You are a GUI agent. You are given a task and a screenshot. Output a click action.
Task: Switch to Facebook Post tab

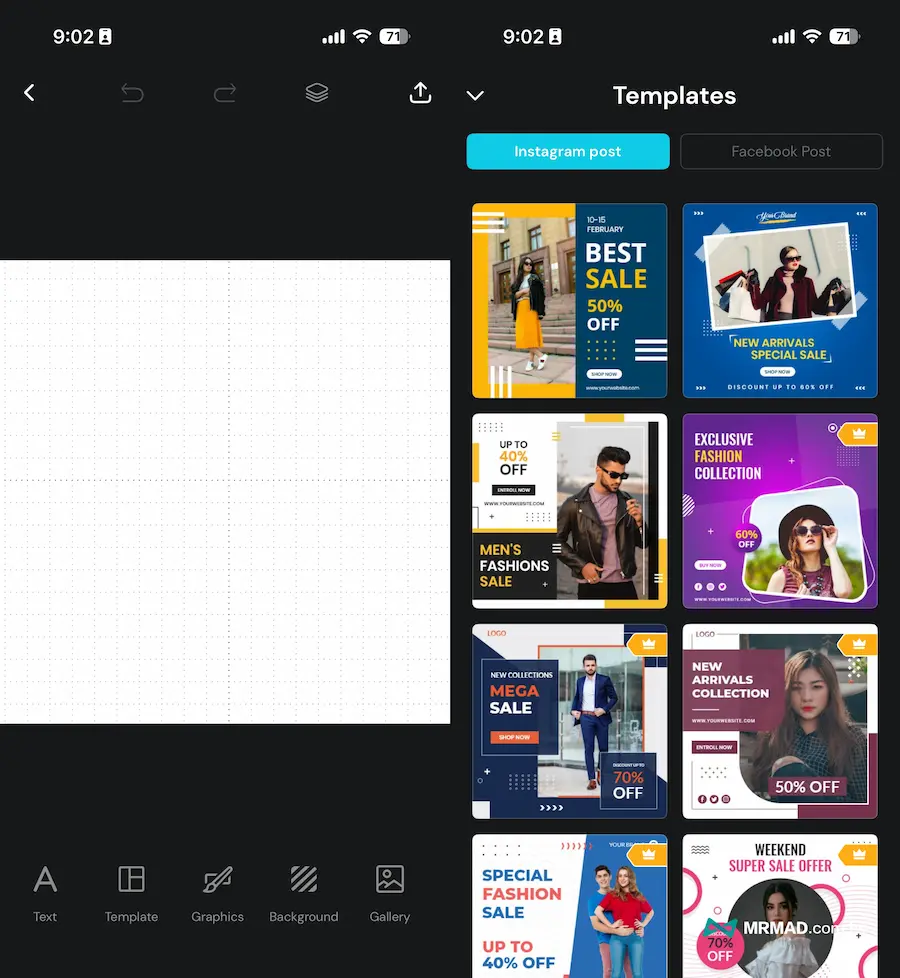tap(781, 152)
